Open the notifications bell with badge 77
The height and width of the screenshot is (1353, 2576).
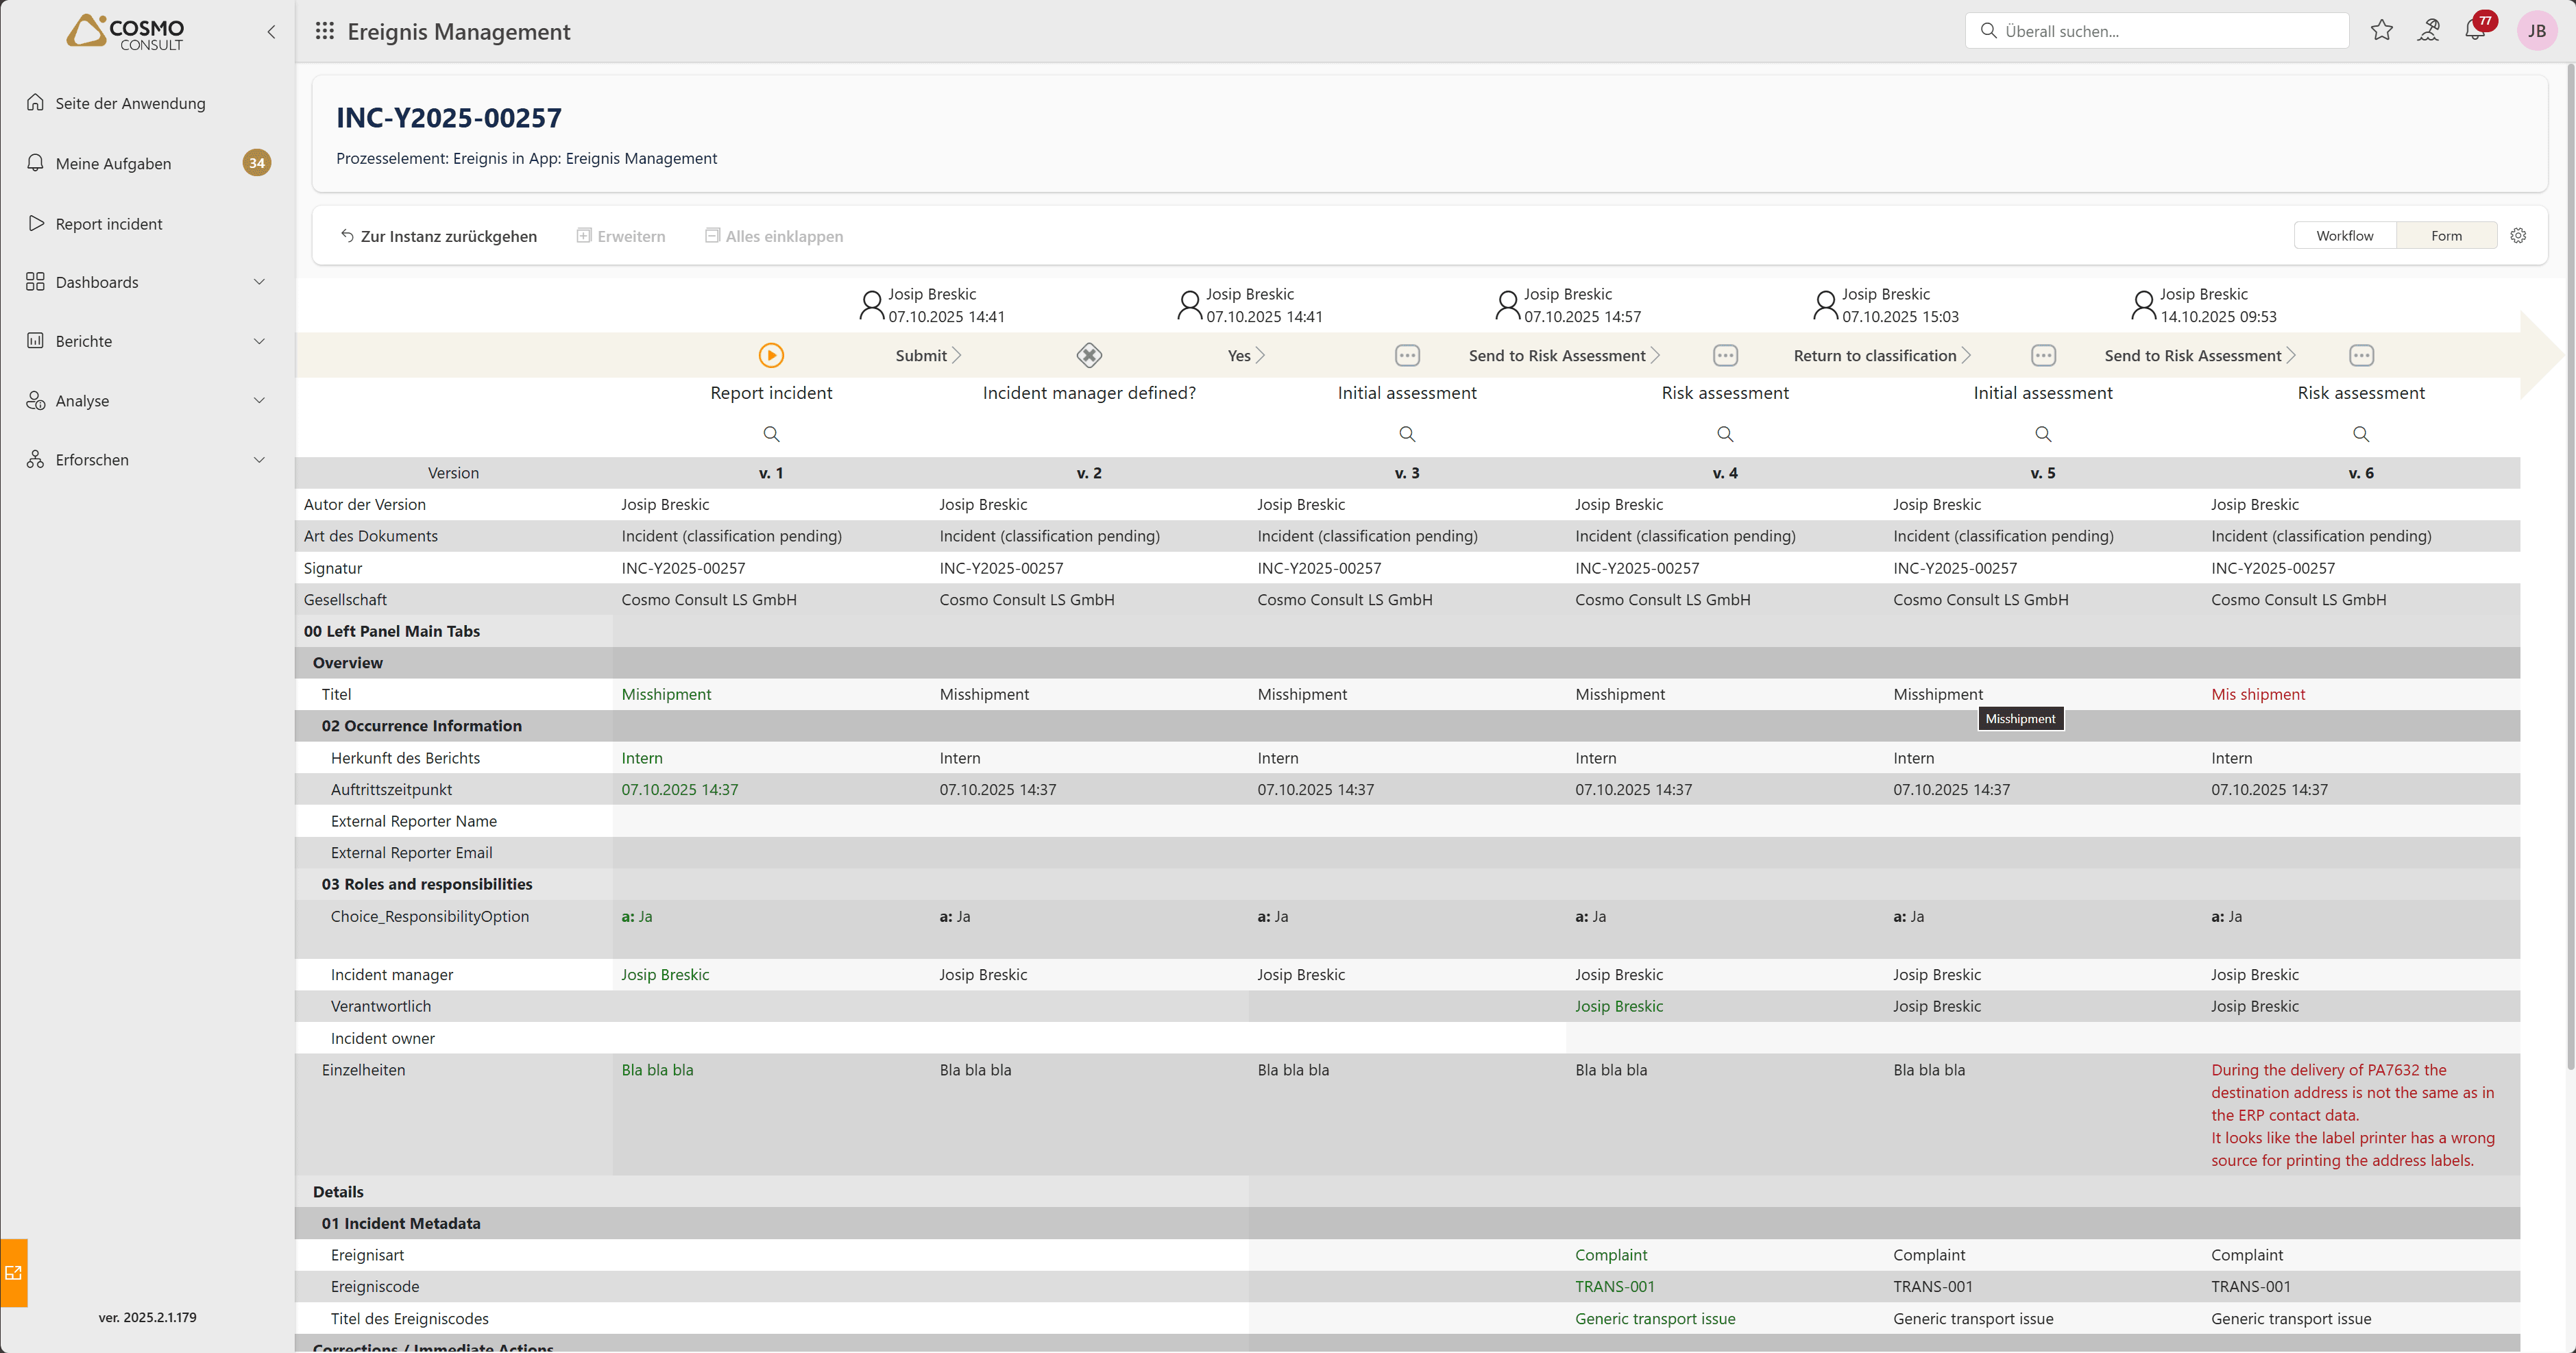2475,30
